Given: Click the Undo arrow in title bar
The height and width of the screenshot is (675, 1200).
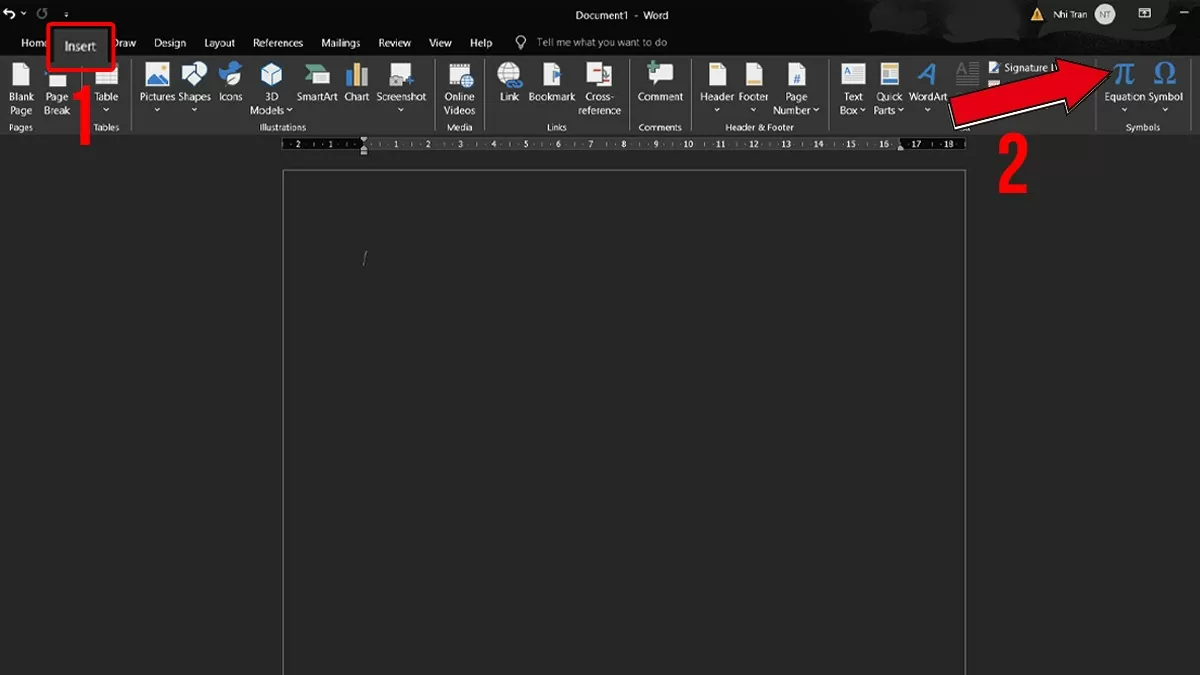Looking at the screenshot, I should 10,14.
